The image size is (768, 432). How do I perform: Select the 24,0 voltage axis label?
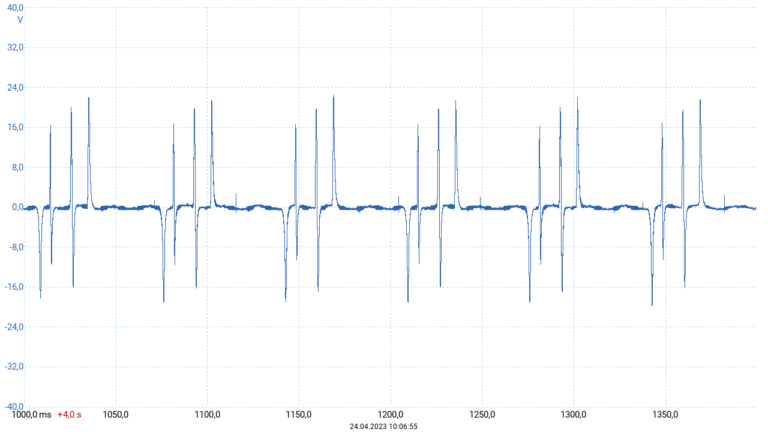click(x=14, y=88)
